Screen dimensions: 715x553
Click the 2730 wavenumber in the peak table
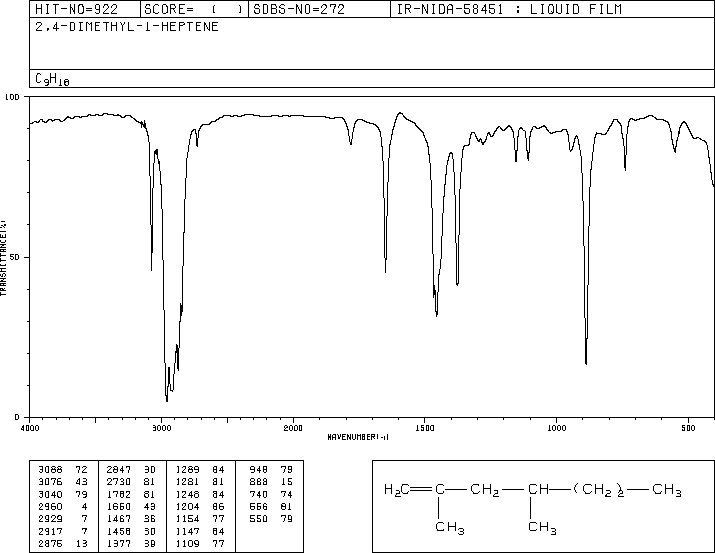(x=119, y=482)
